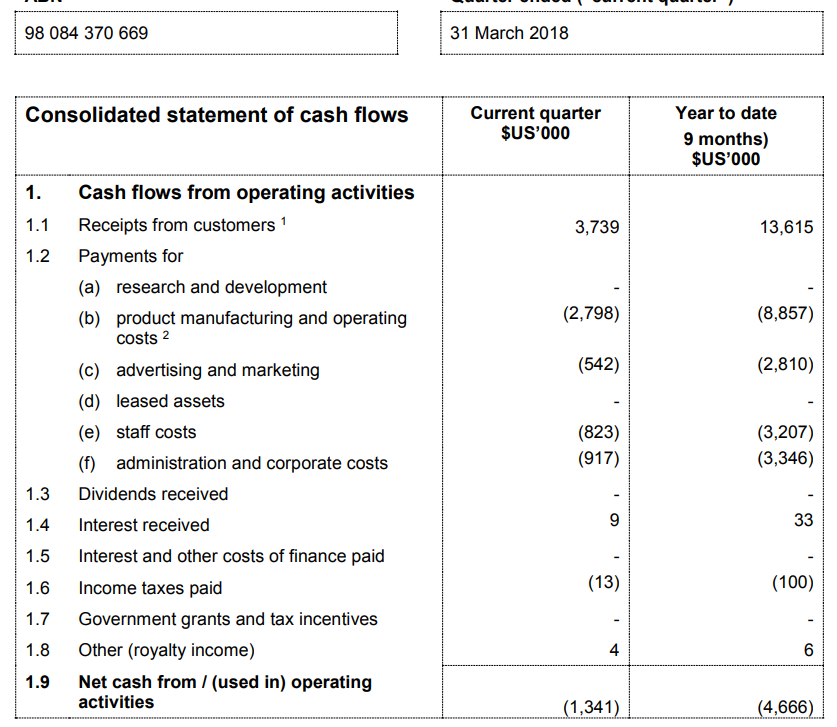The width and height of the screenshot is (837, 727).
Task: Click footnote marker 1 after Receipts from customers
Action: pos(284,221)
